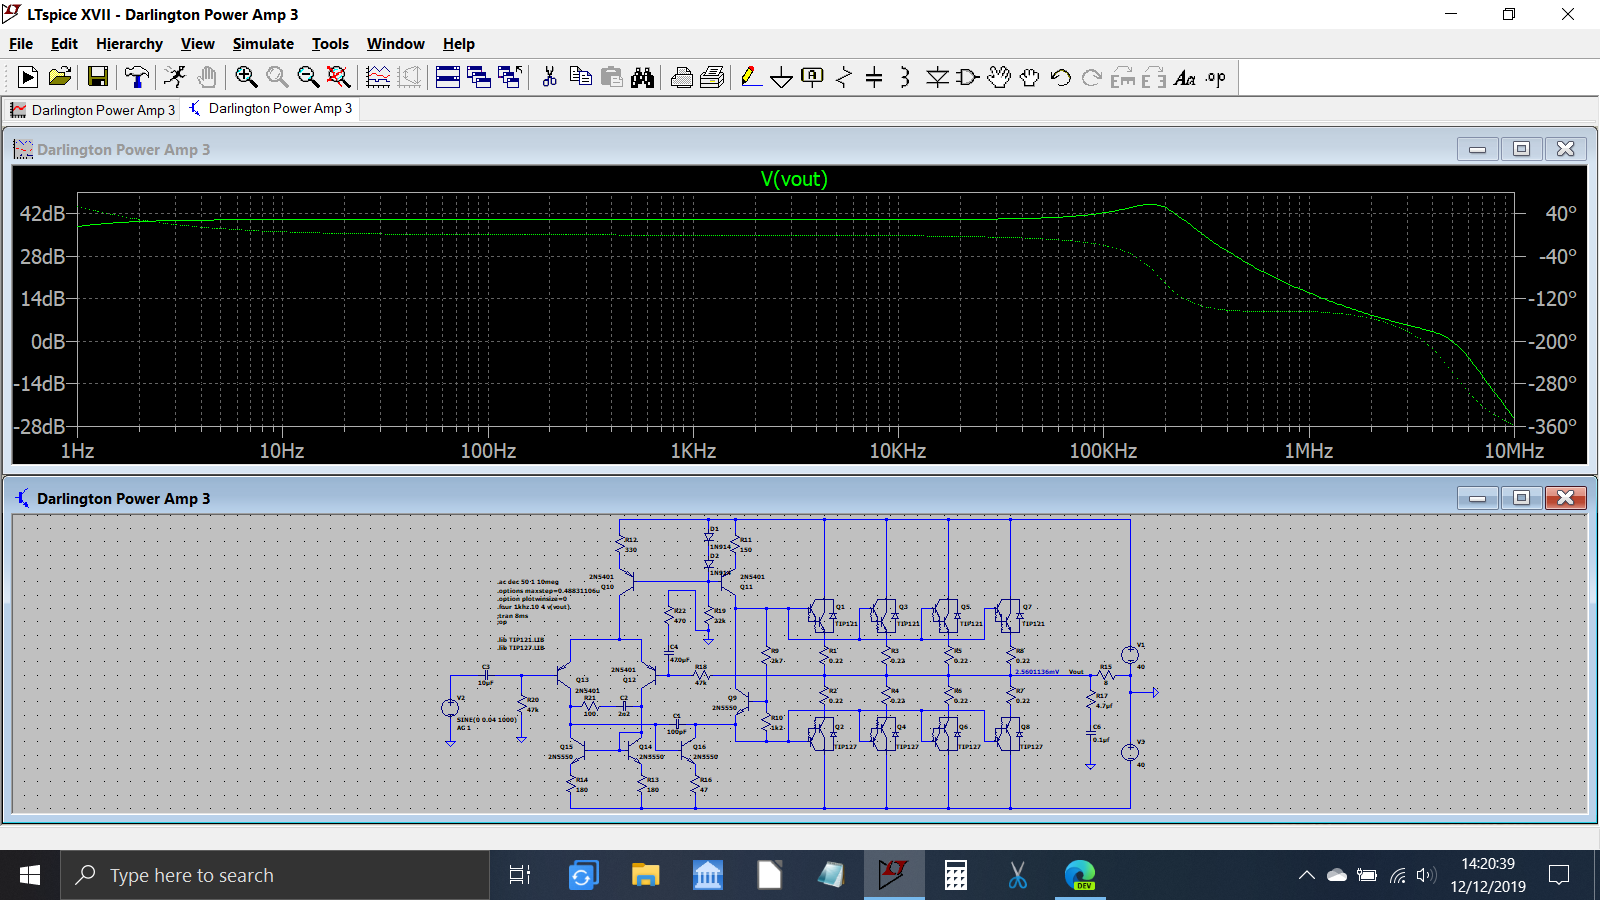This screenshot has width=1600, height=900.
Task: Click the Zoom Full Extents icon
Action: (x=339, y=77)
